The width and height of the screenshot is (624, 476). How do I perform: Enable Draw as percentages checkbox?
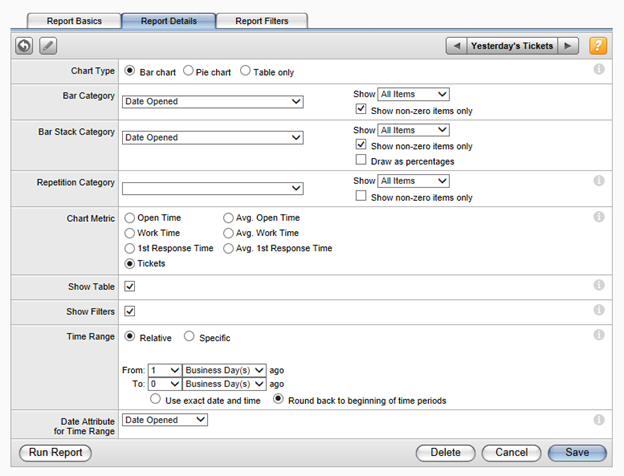pyautogui.click(x=361, y=160)
